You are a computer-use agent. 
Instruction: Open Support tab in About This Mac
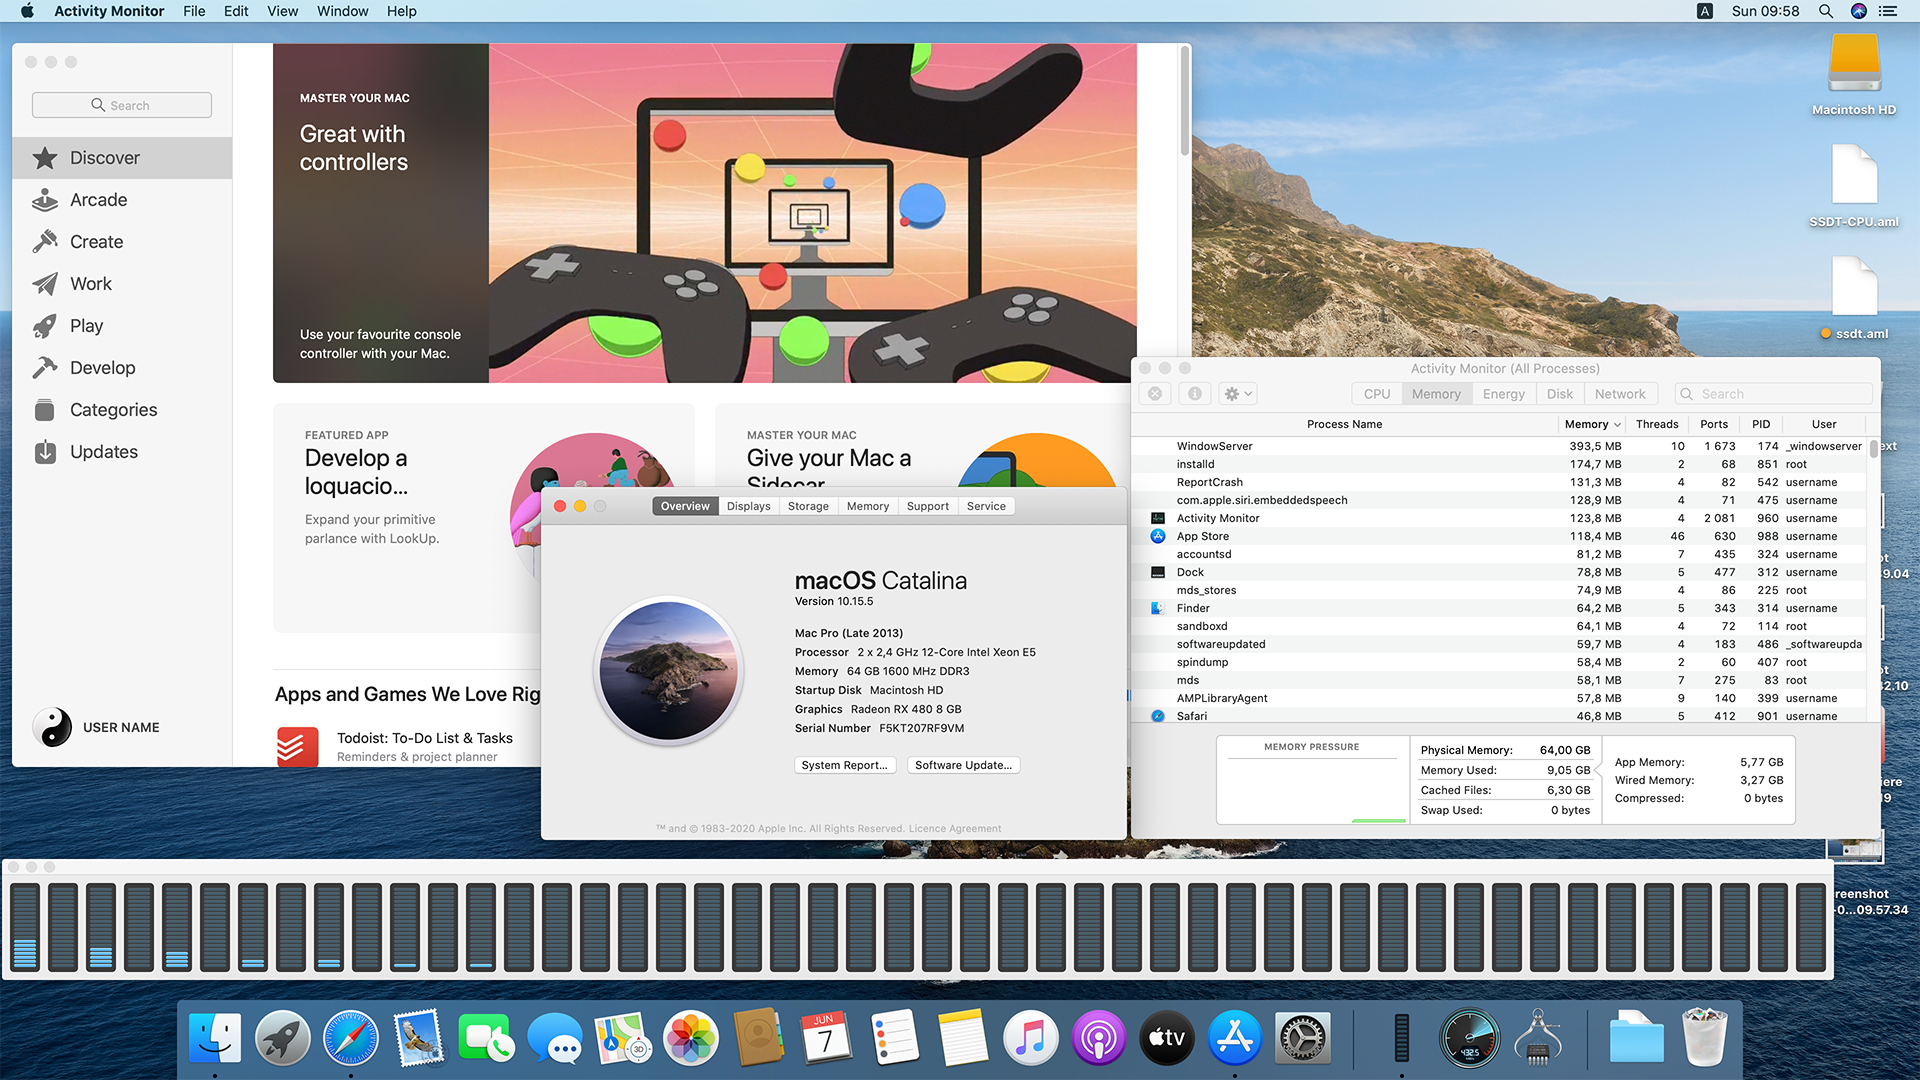(x=928, y=506)
